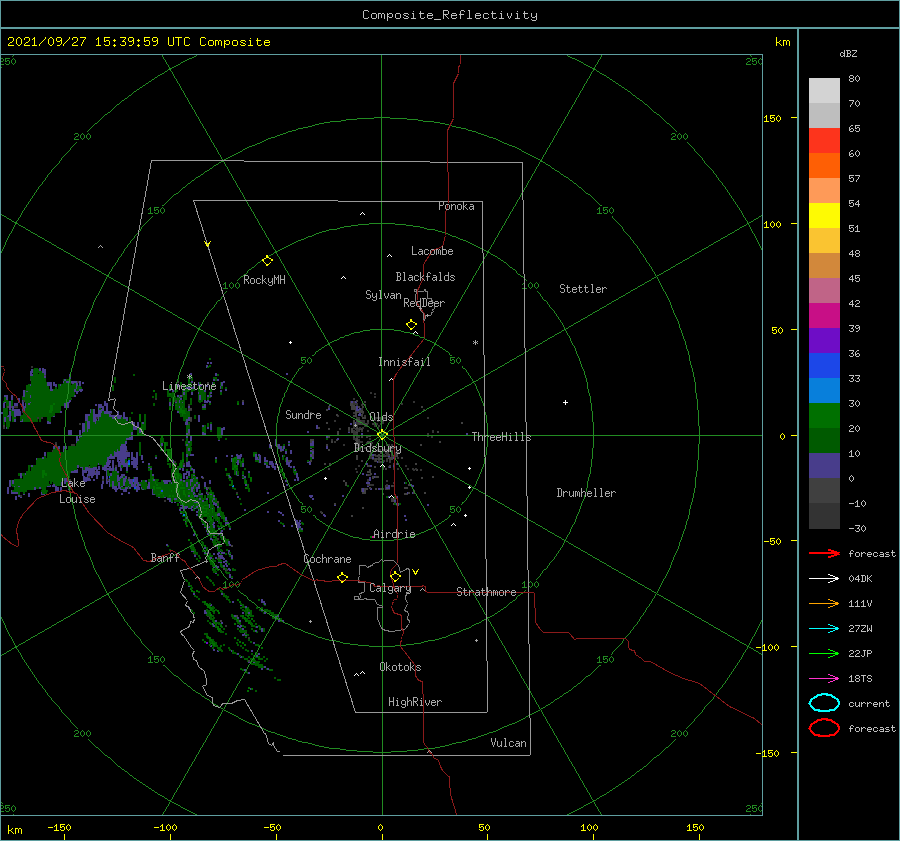Click the Didsbury map label
The image size is (900, 841).
(378, 448)
